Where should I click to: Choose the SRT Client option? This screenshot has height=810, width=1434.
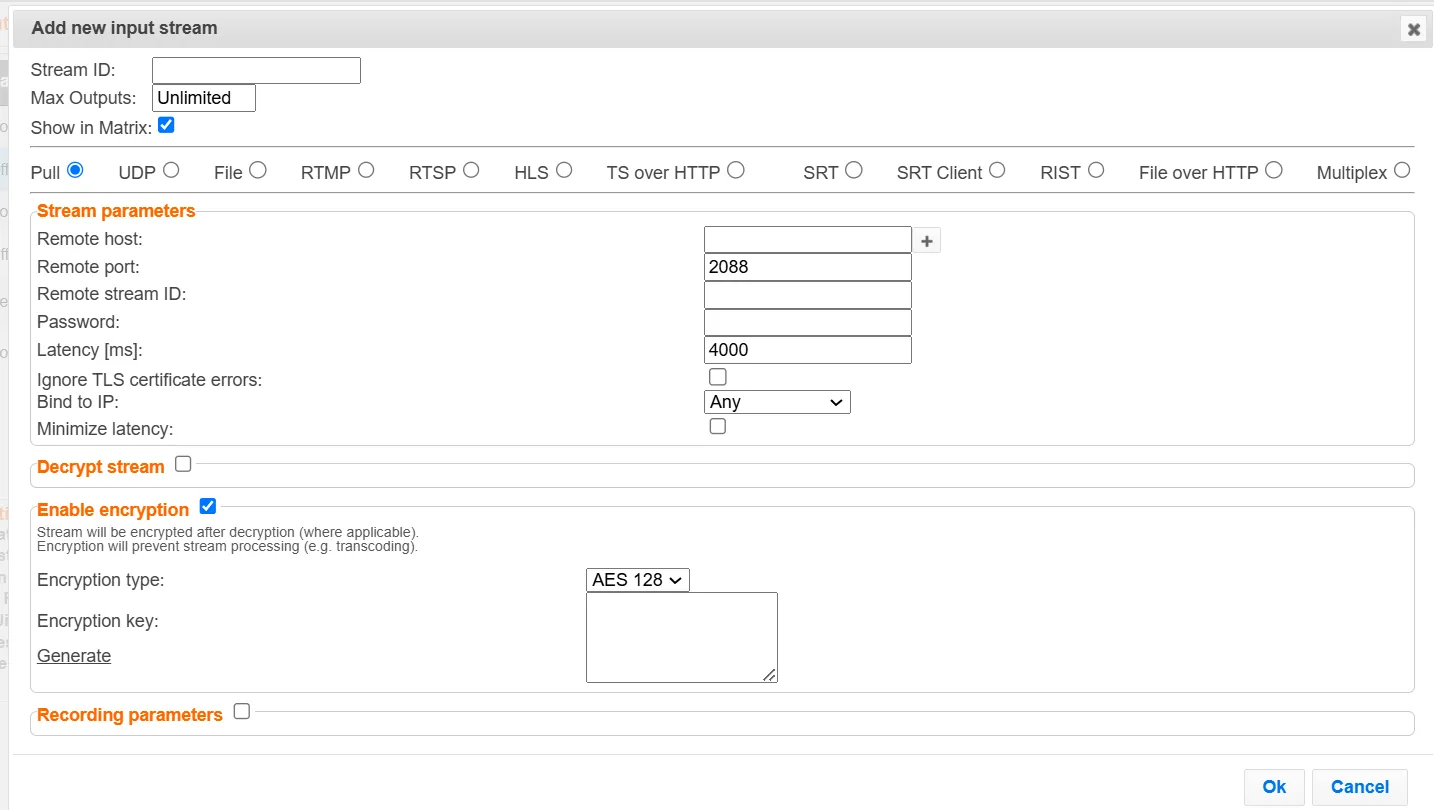(x=997, y=170)
